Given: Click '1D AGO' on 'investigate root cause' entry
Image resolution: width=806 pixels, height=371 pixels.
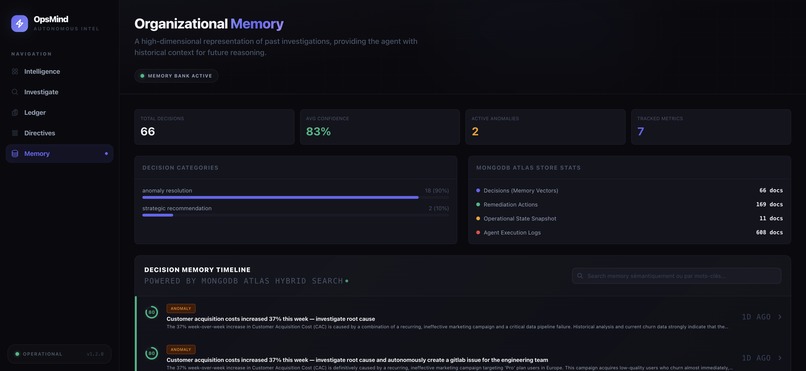Looking at the screenshot, I should point(756,317).
